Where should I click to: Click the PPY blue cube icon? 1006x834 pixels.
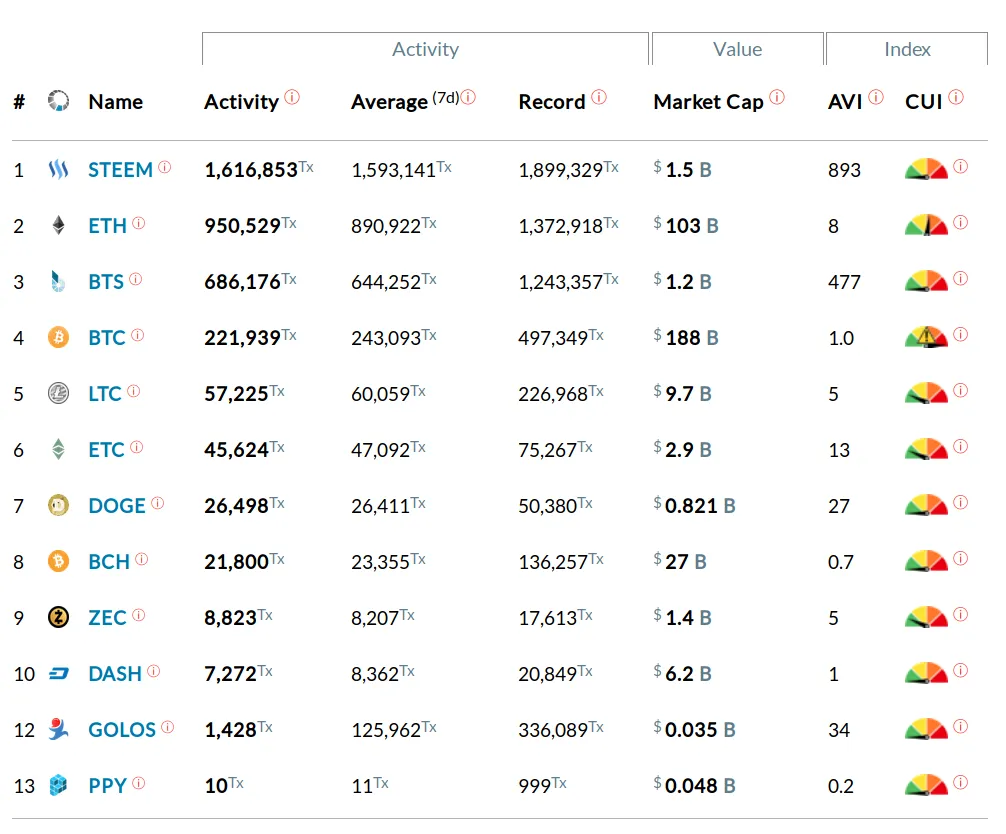pos(58,785)
